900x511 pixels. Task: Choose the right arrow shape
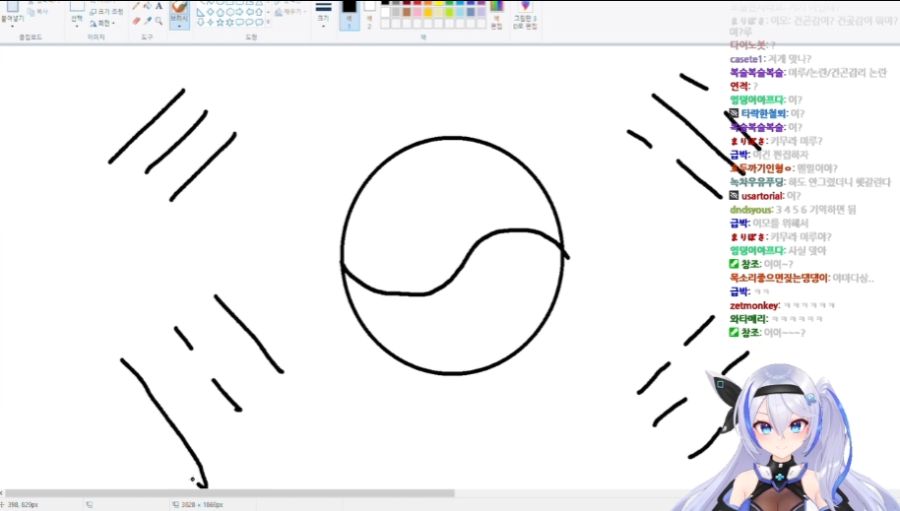pyautogui.click(x=239, y=13)
